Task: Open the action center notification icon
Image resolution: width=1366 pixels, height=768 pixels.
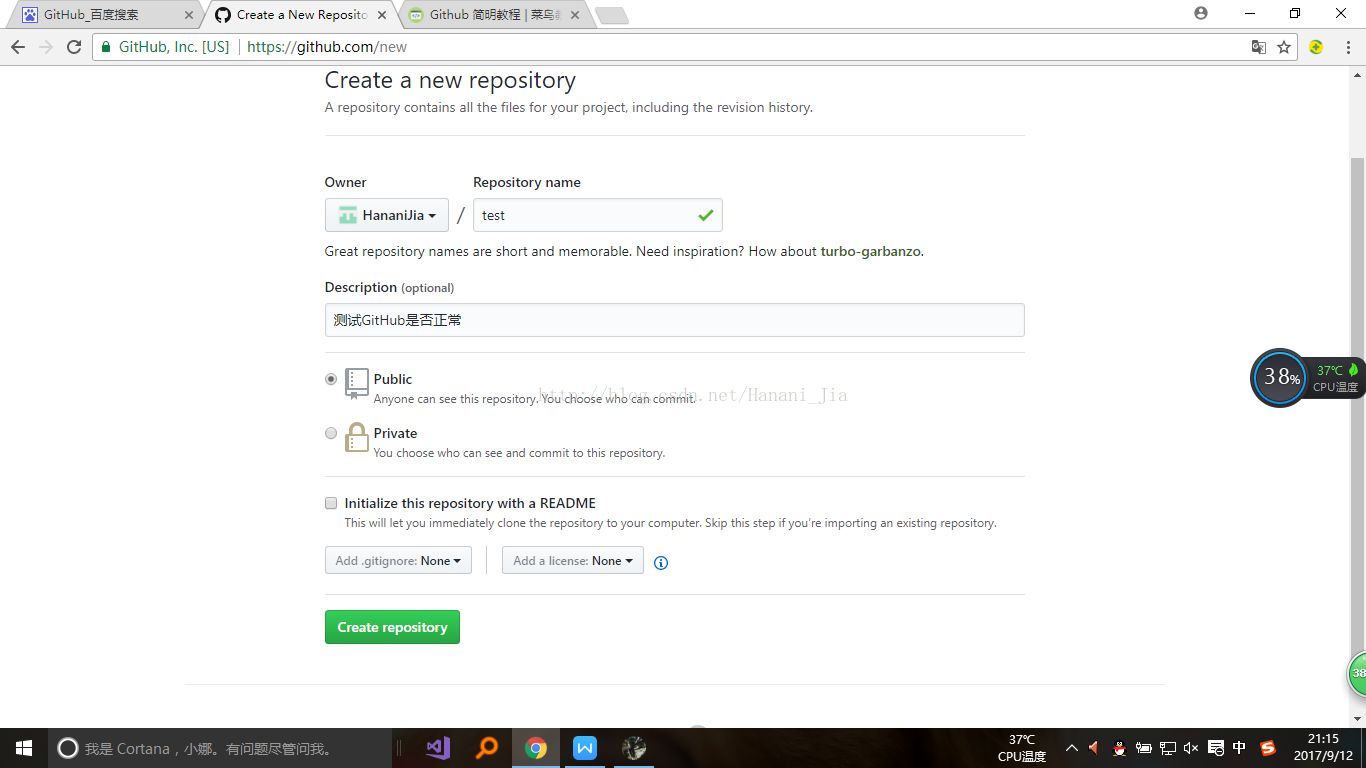Action: tap(1216, 748)
